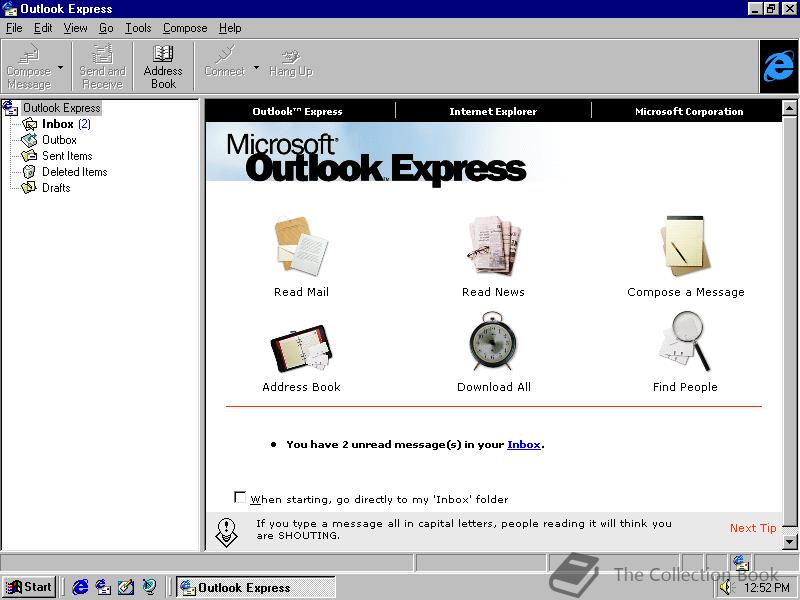Click Next Tip link
The image size is (800, 600).
[753, 528]
